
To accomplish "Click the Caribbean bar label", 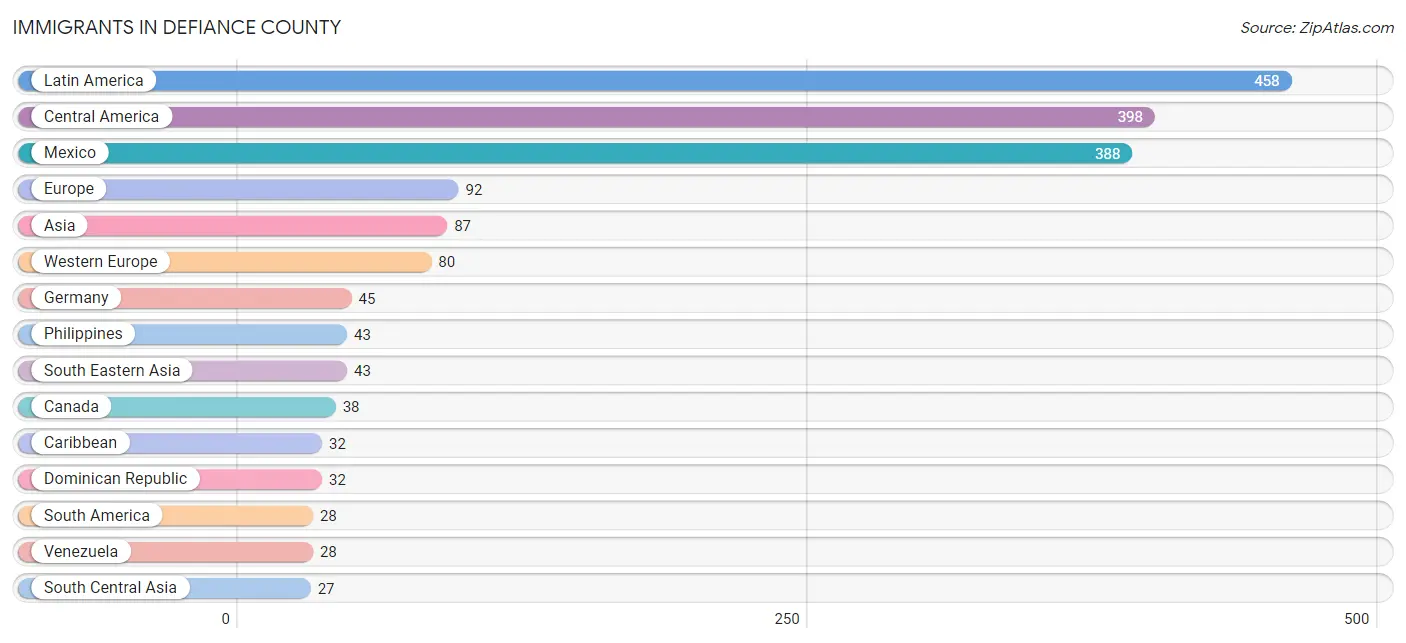I will 80,443.
